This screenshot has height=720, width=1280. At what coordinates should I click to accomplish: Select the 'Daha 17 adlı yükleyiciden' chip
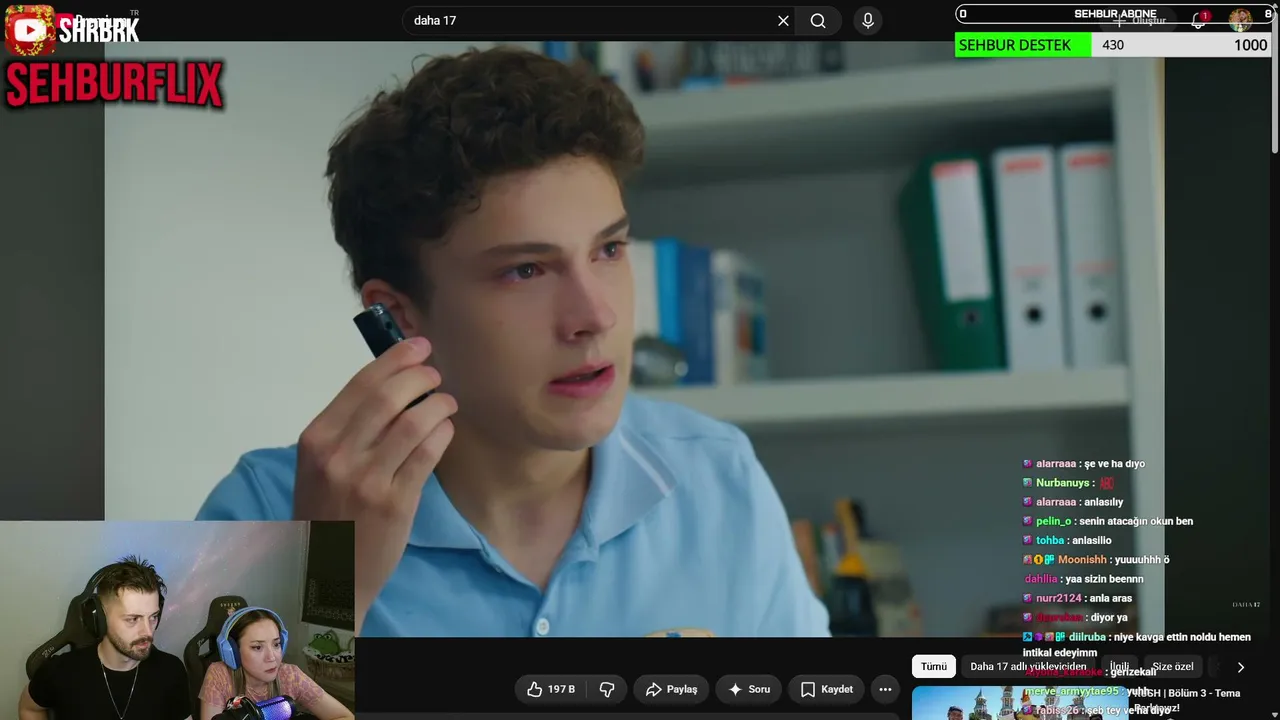[x=1028, y=667]
